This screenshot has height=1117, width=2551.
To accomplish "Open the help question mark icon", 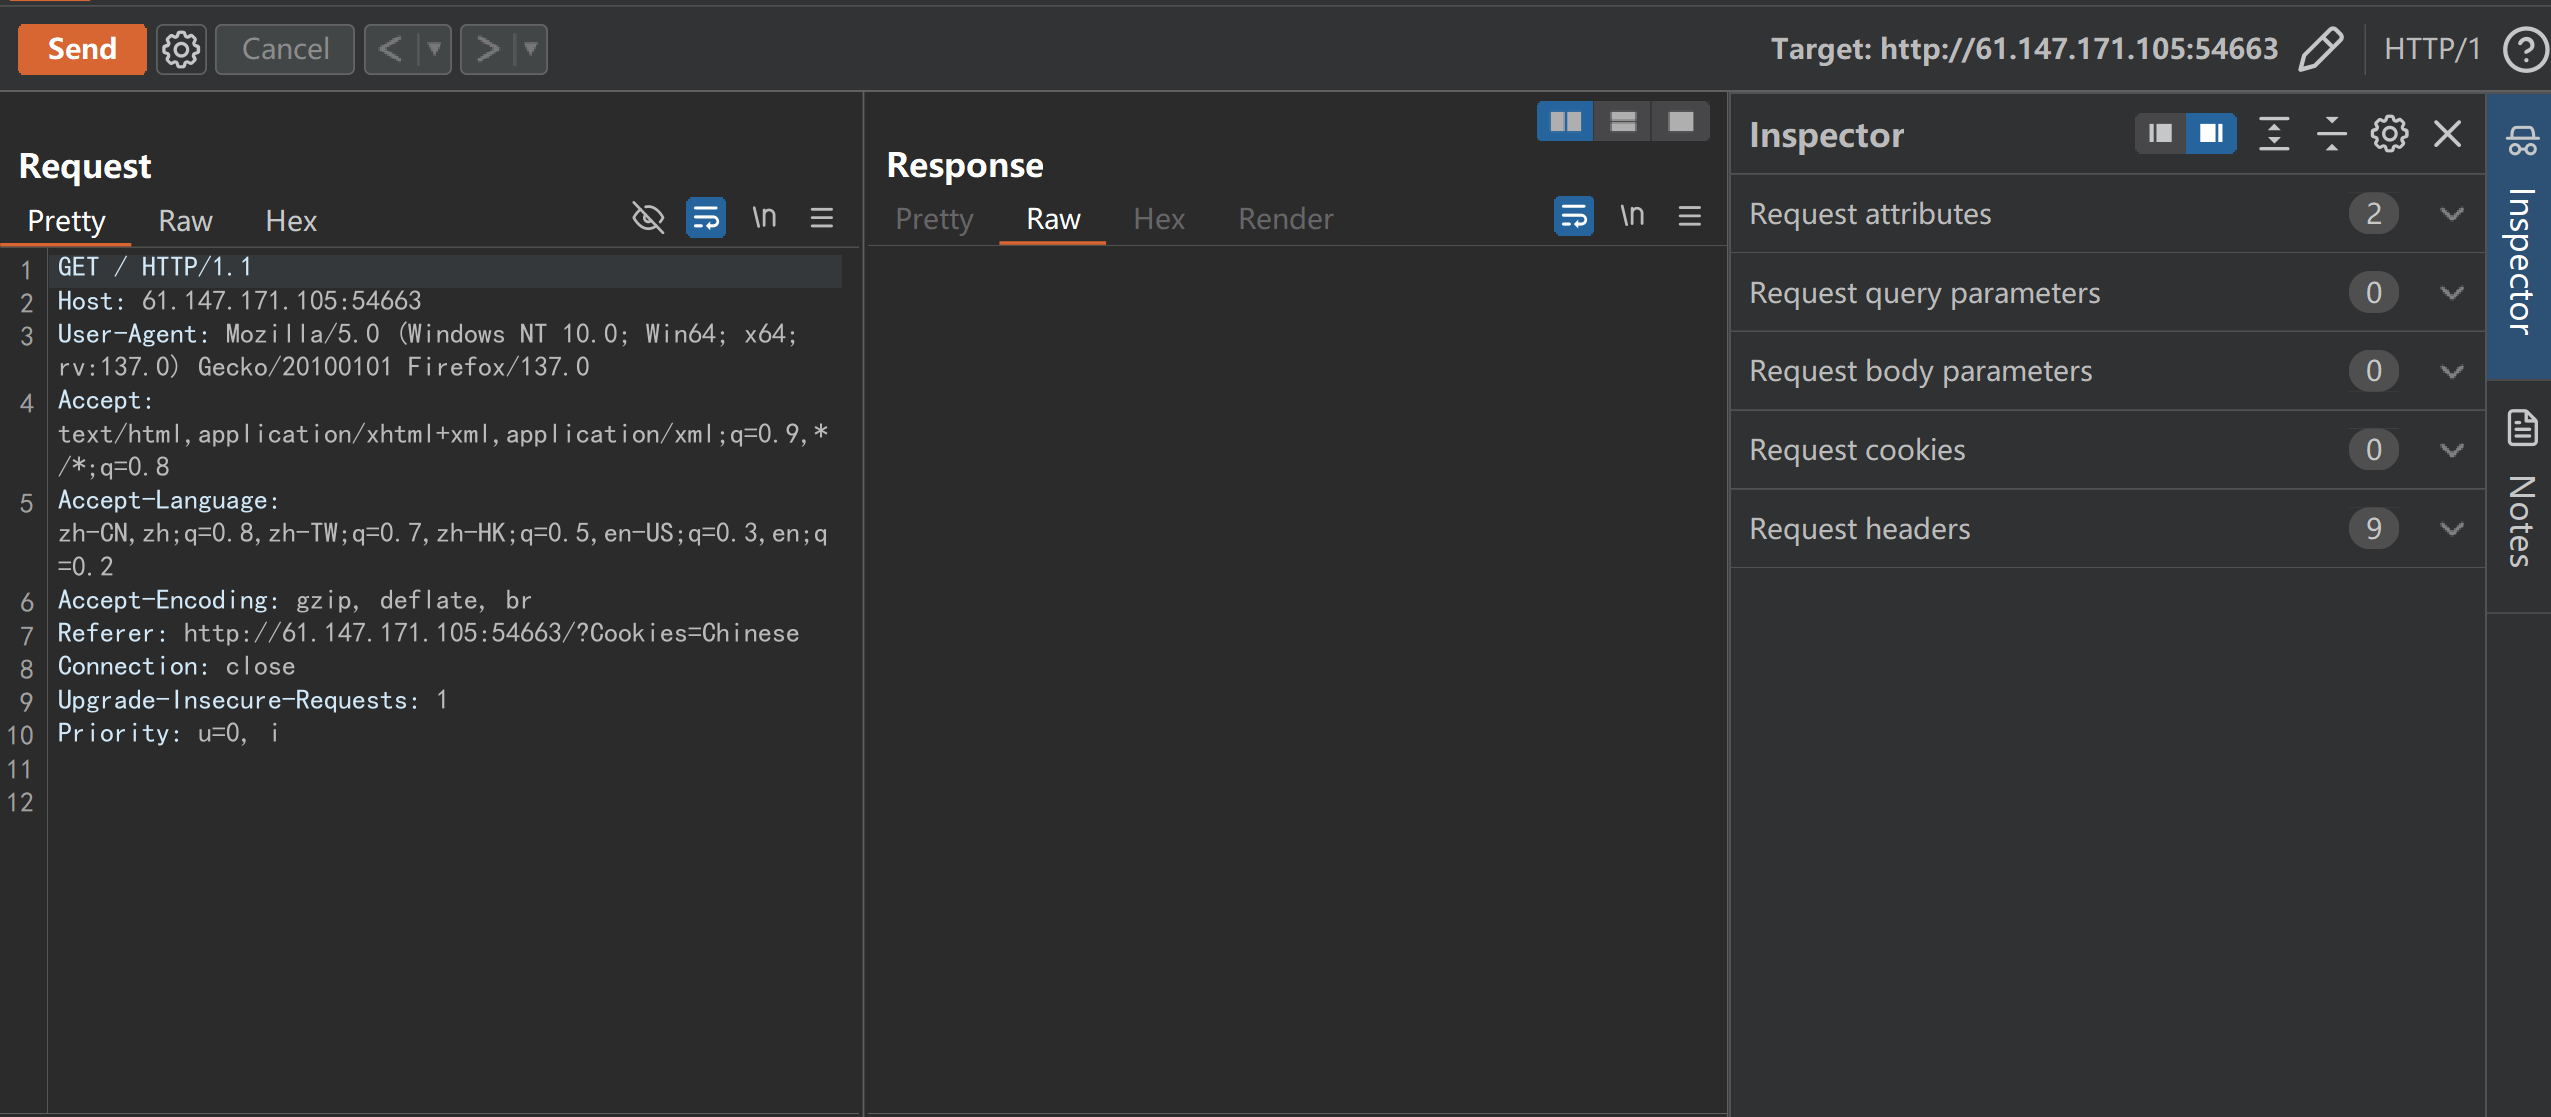I will (x=2525, y=49).
